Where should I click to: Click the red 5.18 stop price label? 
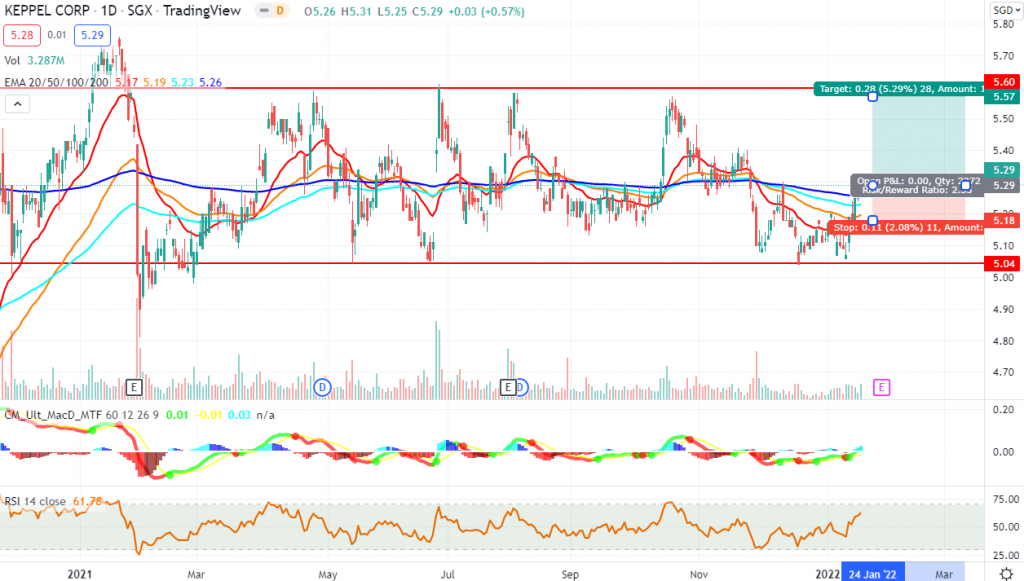point(1004,221)
